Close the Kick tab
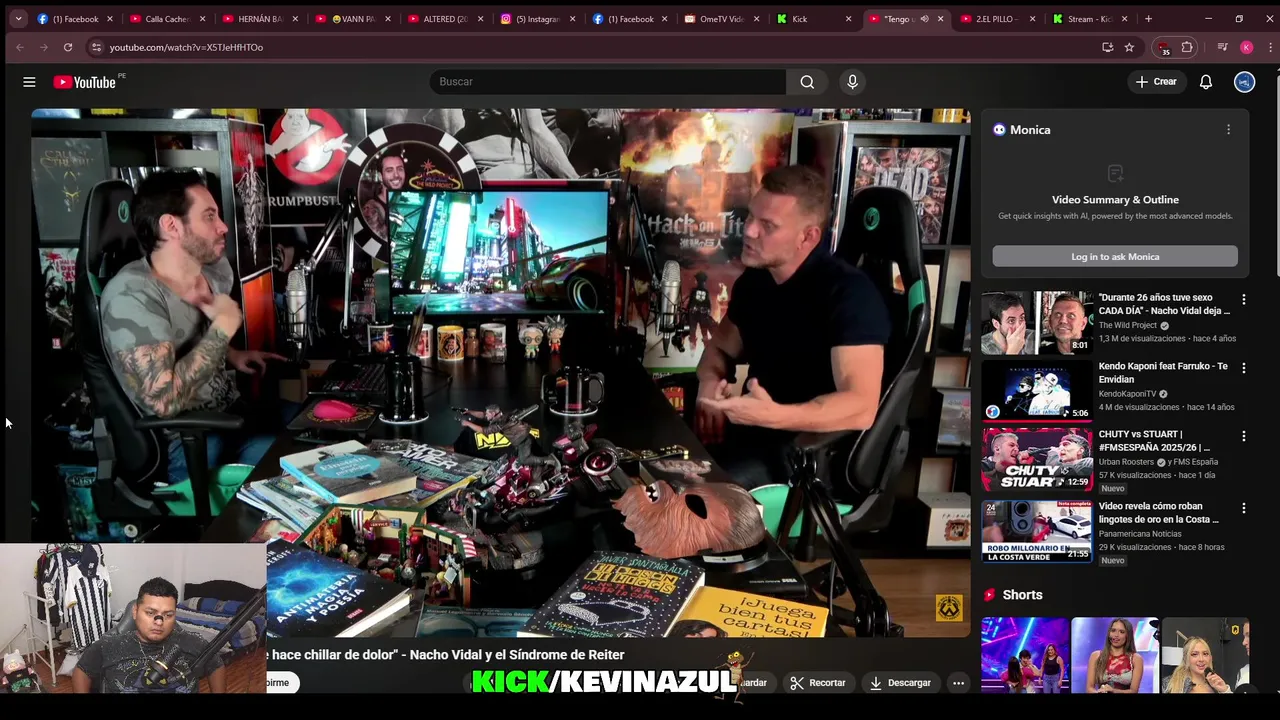The height and width of the screenshot is (720, 1280). pos(848,19)
